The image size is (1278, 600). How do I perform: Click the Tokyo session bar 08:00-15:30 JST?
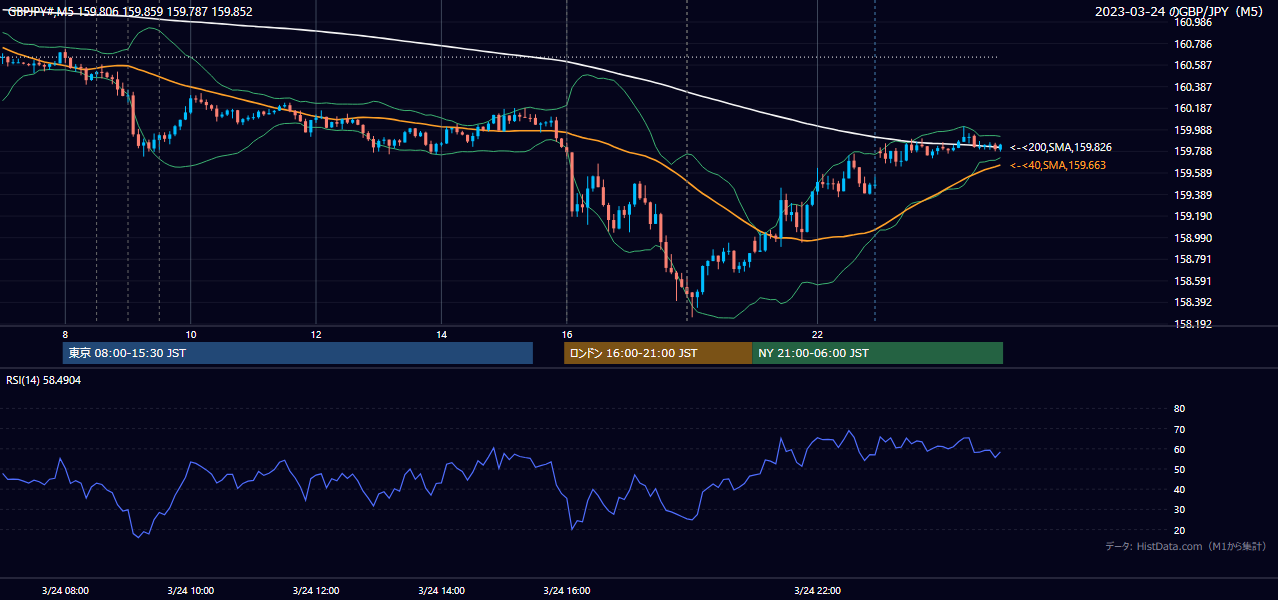[298, 353]
